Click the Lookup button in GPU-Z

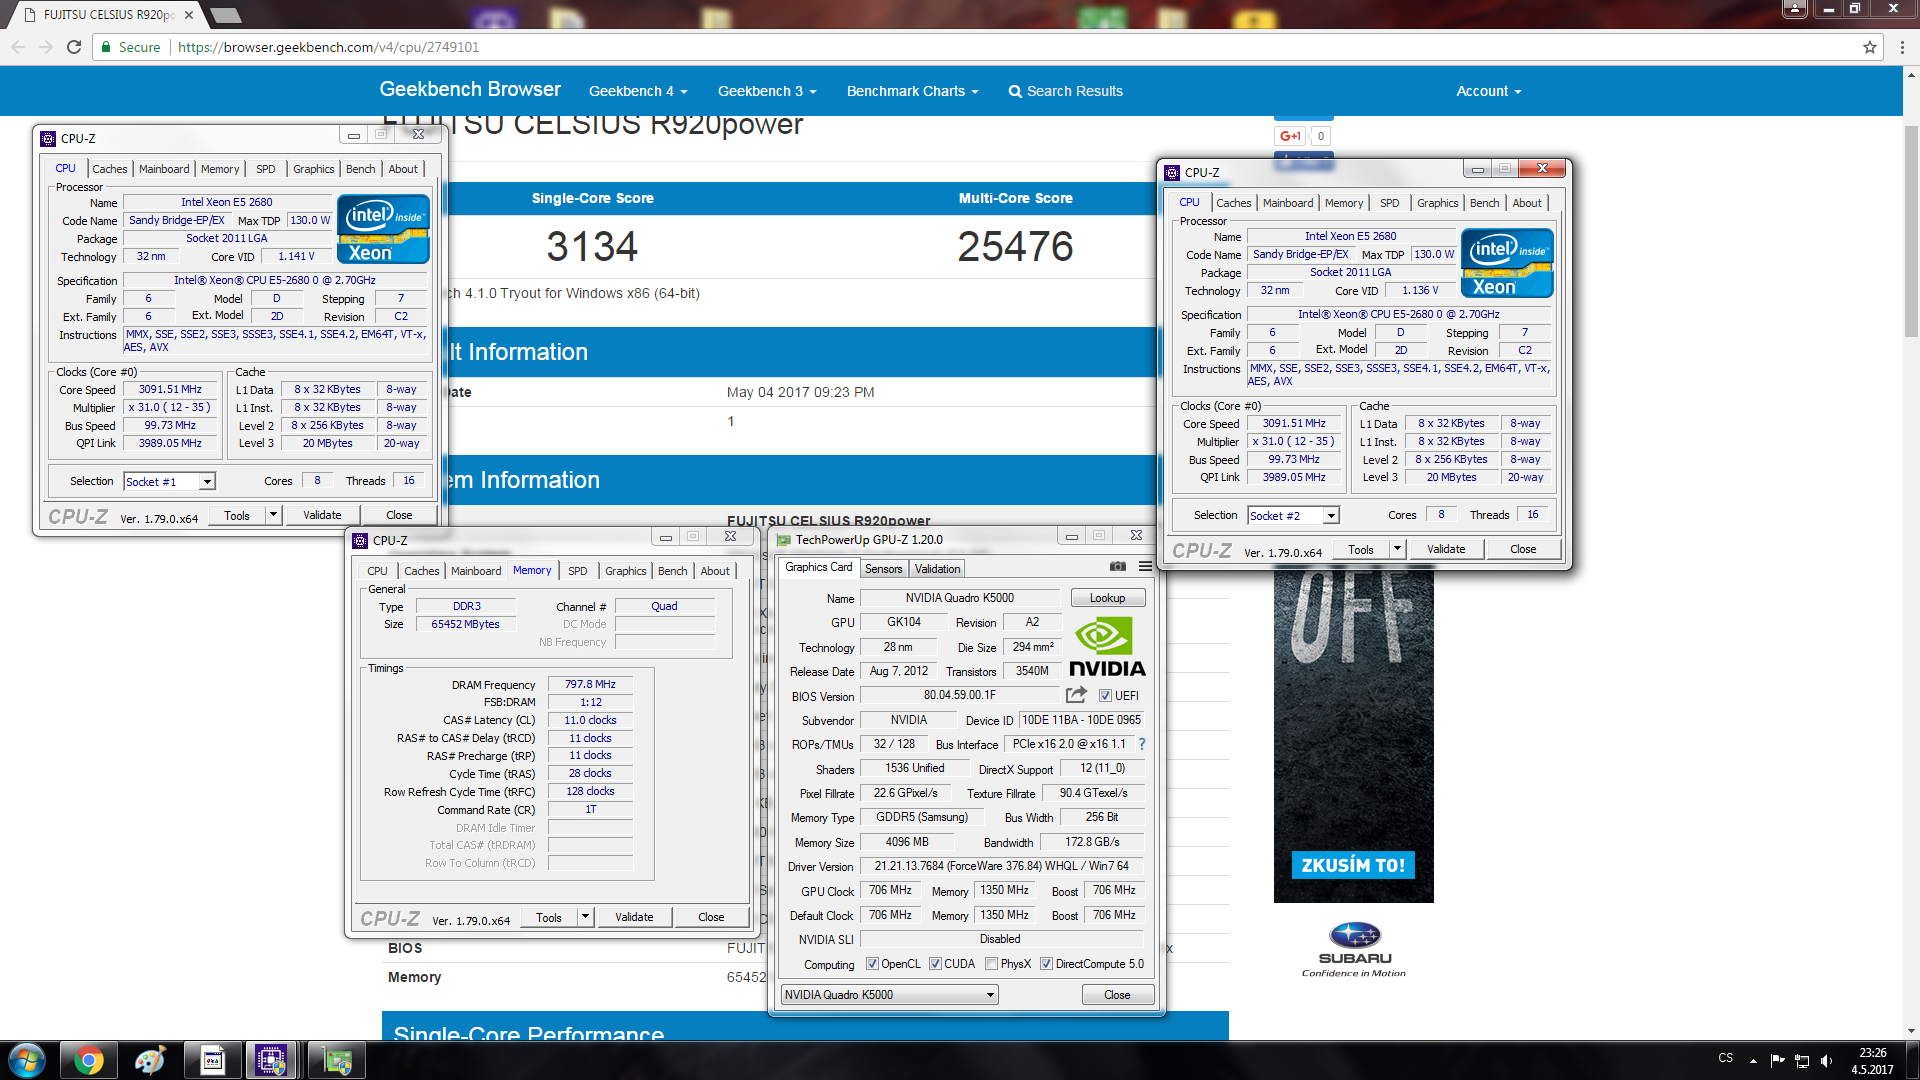click(x=1107, y=598)
